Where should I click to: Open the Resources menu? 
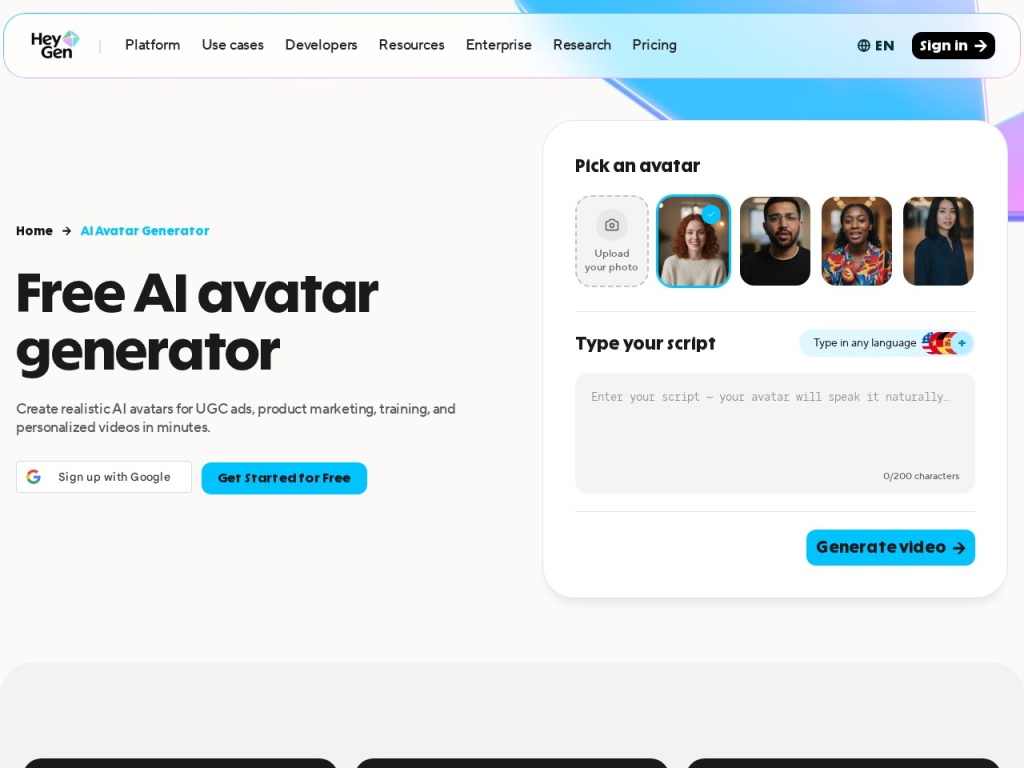pyautogui.click(x=411, y=45)
